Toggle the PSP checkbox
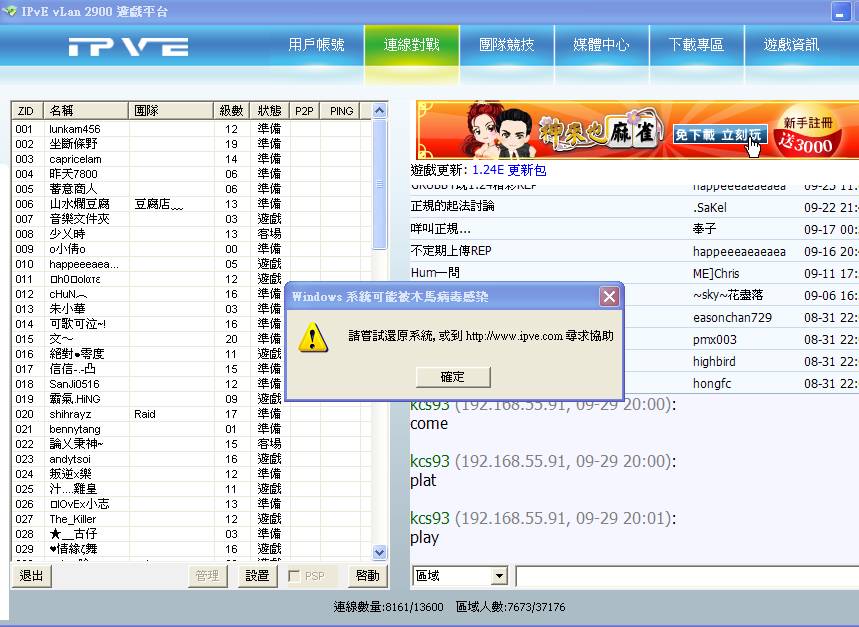859x627 pixels. tap(294, 576)
